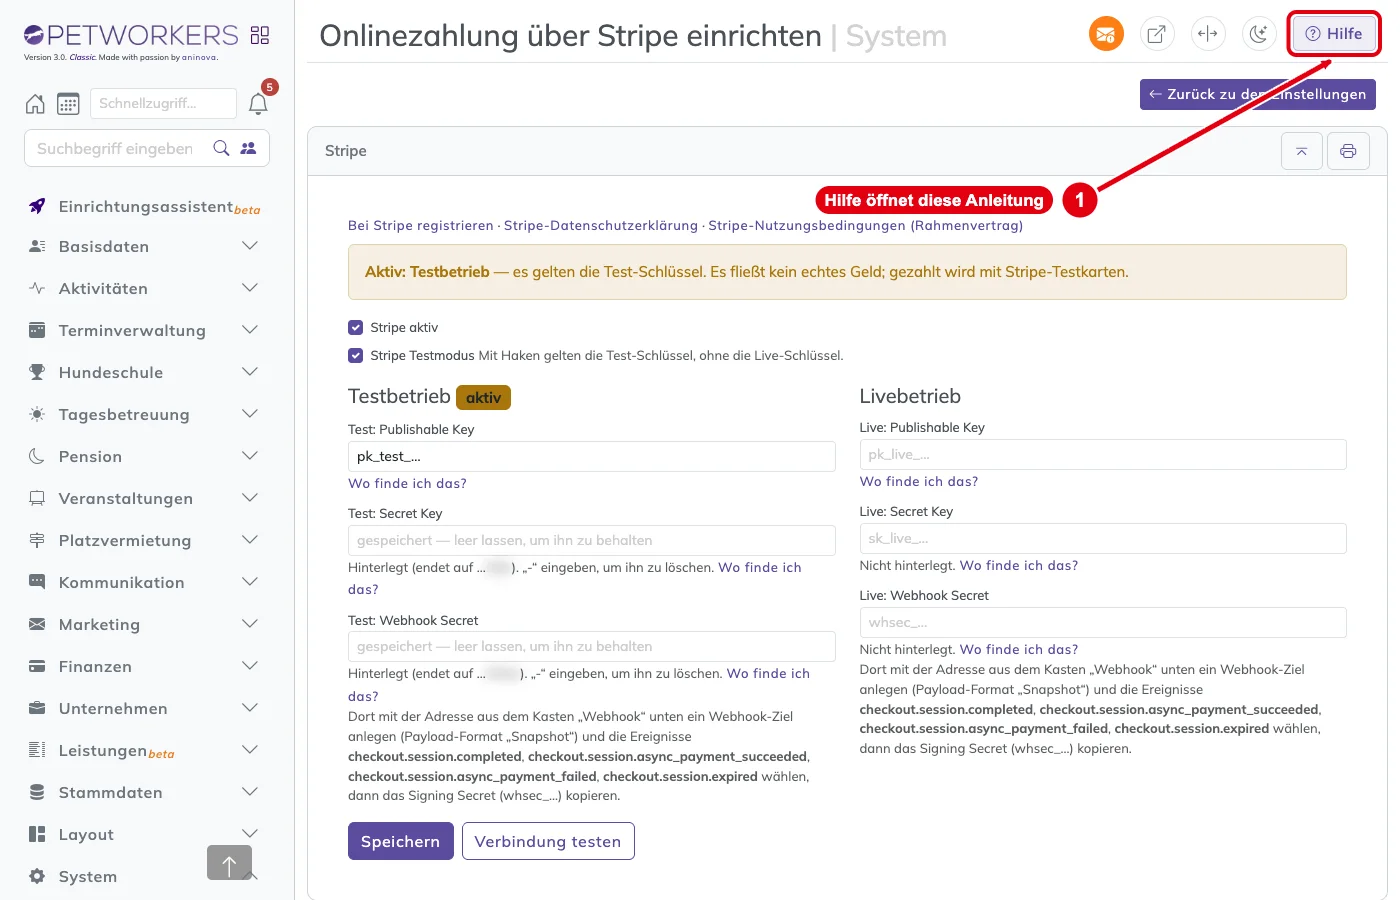Print the Stripe panel with the printer icon

tap(1348, 151)
